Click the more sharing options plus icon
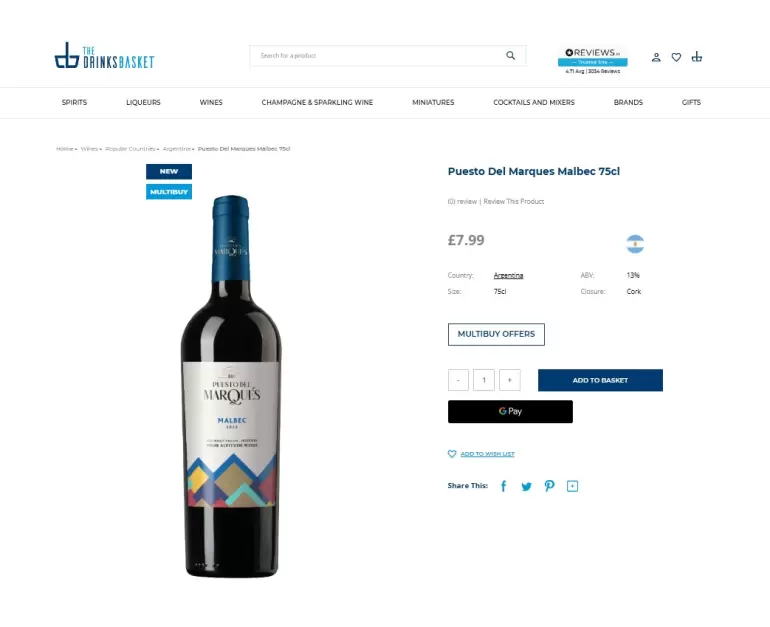Viewport: 770px width, 627px height. click(x=573, y=486)
